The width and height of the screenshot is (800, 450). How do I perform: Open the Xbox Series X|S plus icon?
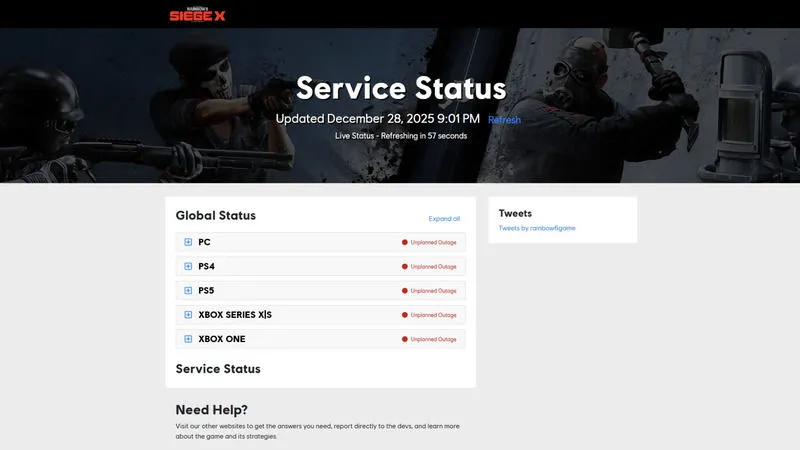tap(188, 315)
